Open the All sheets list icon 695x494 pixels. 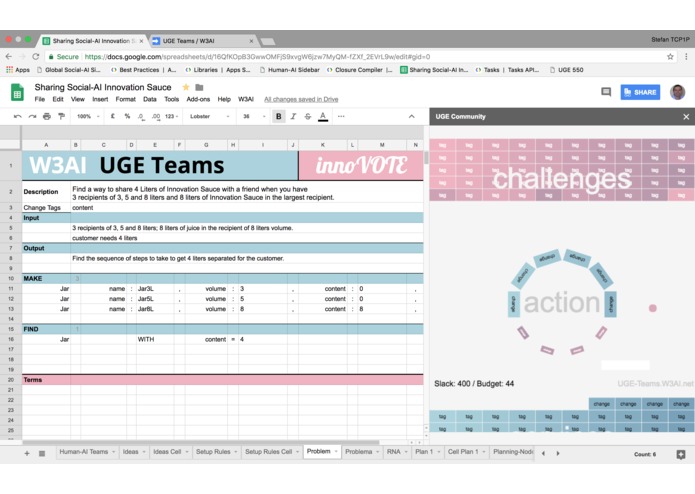pyautogui.click(x=42, y=453)
